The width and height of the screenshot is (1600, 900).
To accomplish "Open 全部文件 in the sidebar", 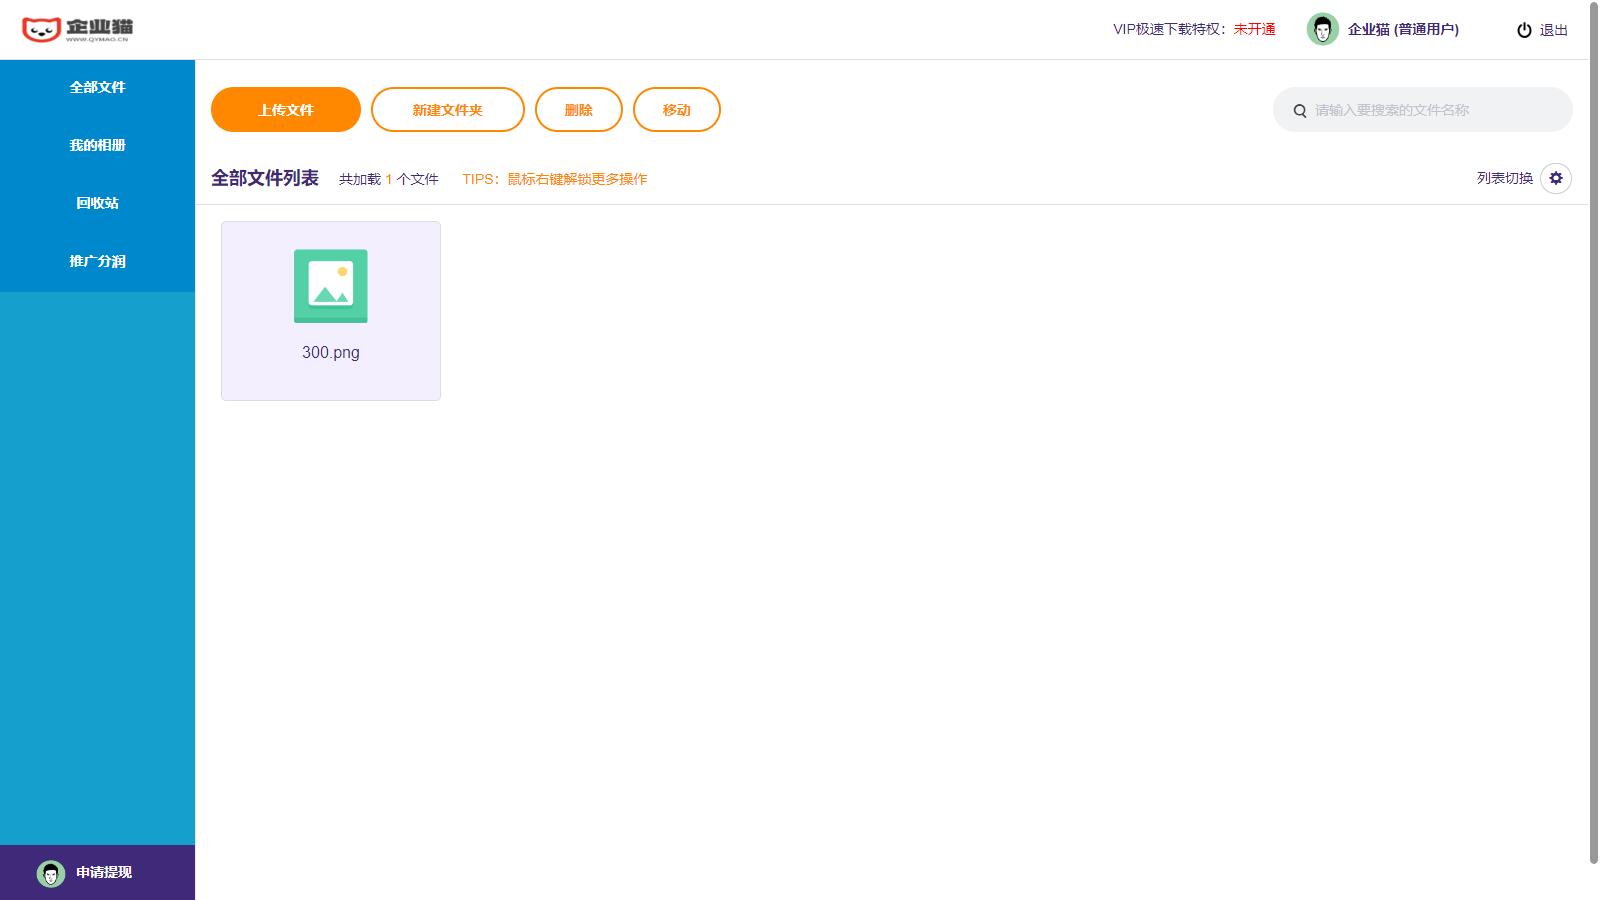I will point(97,88).
